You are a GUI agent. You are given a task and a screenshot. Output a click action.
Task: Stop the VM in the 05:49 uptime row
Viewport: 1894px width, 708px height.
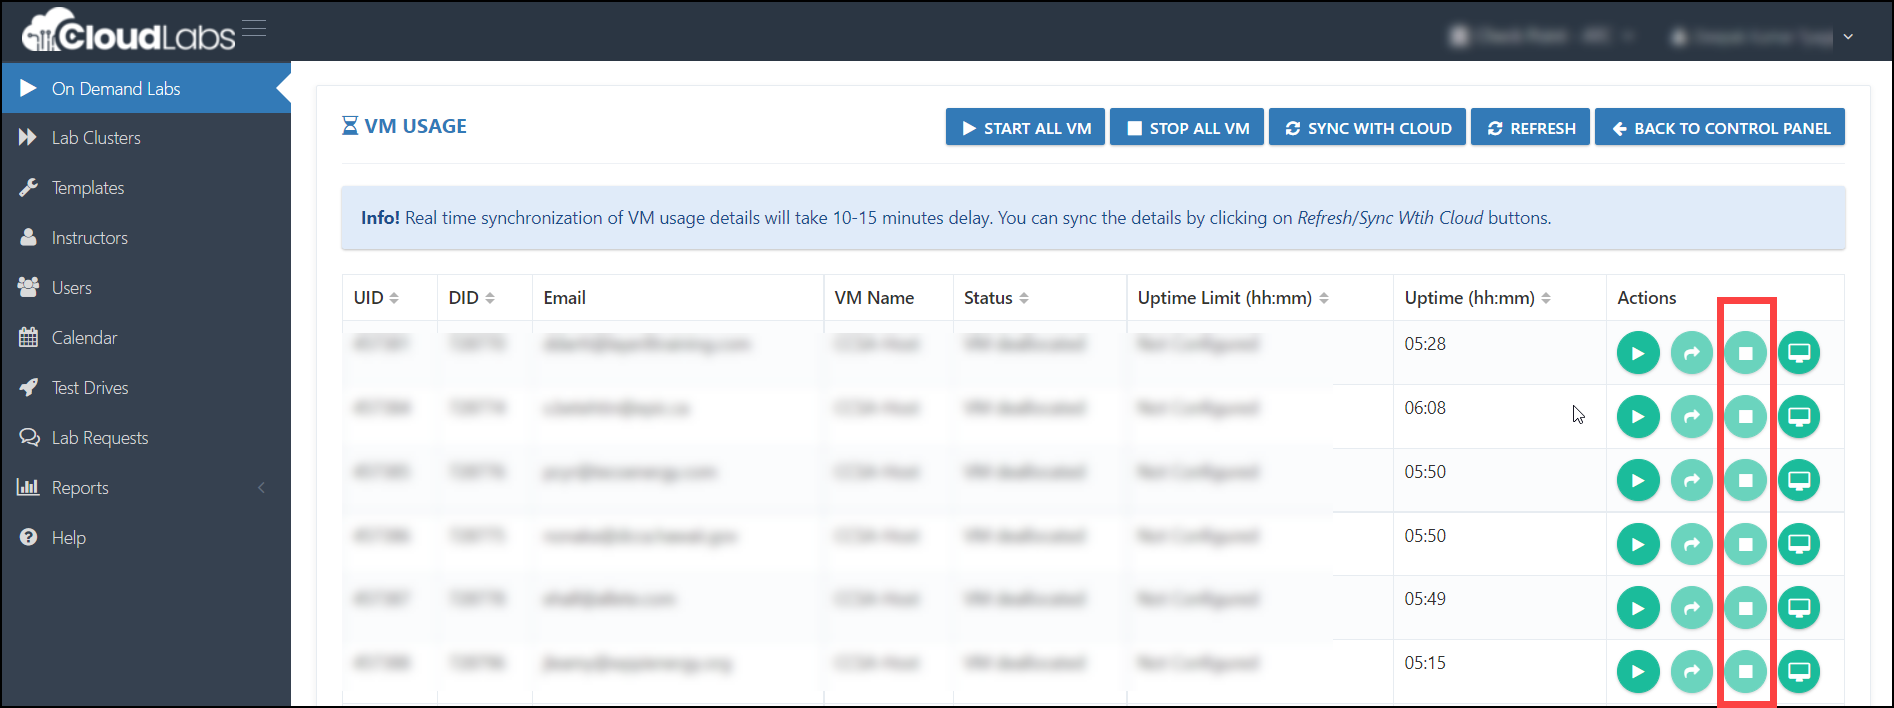tap(1746, 608)
